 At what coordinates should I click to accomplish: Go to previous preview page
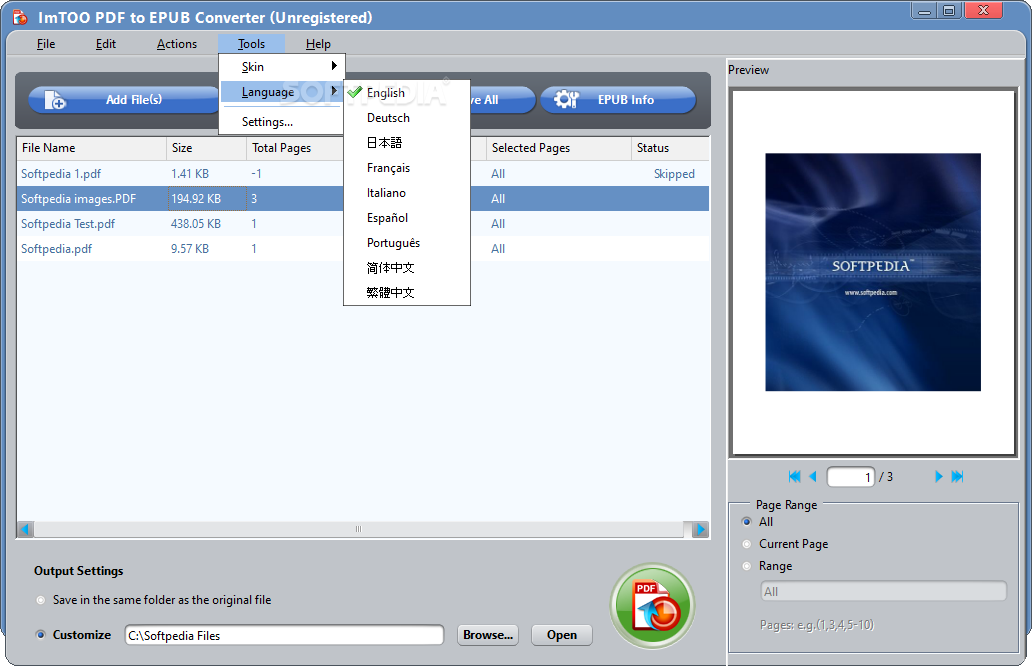tap(813, 476)
